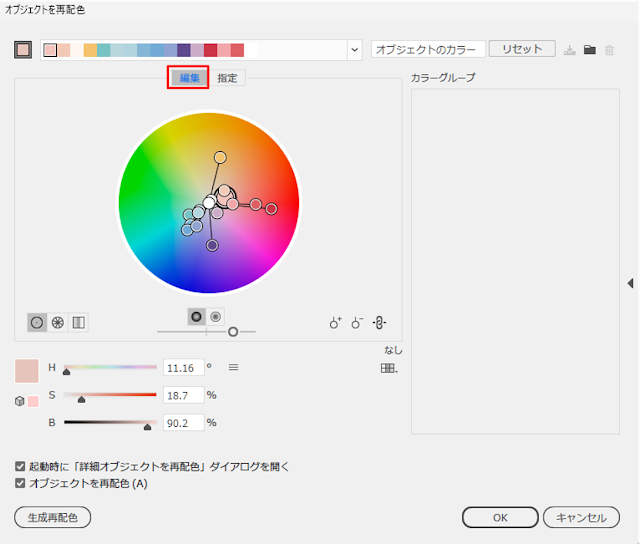
Task: Click the out of gamut cube icon
Action: click(20, 401)
